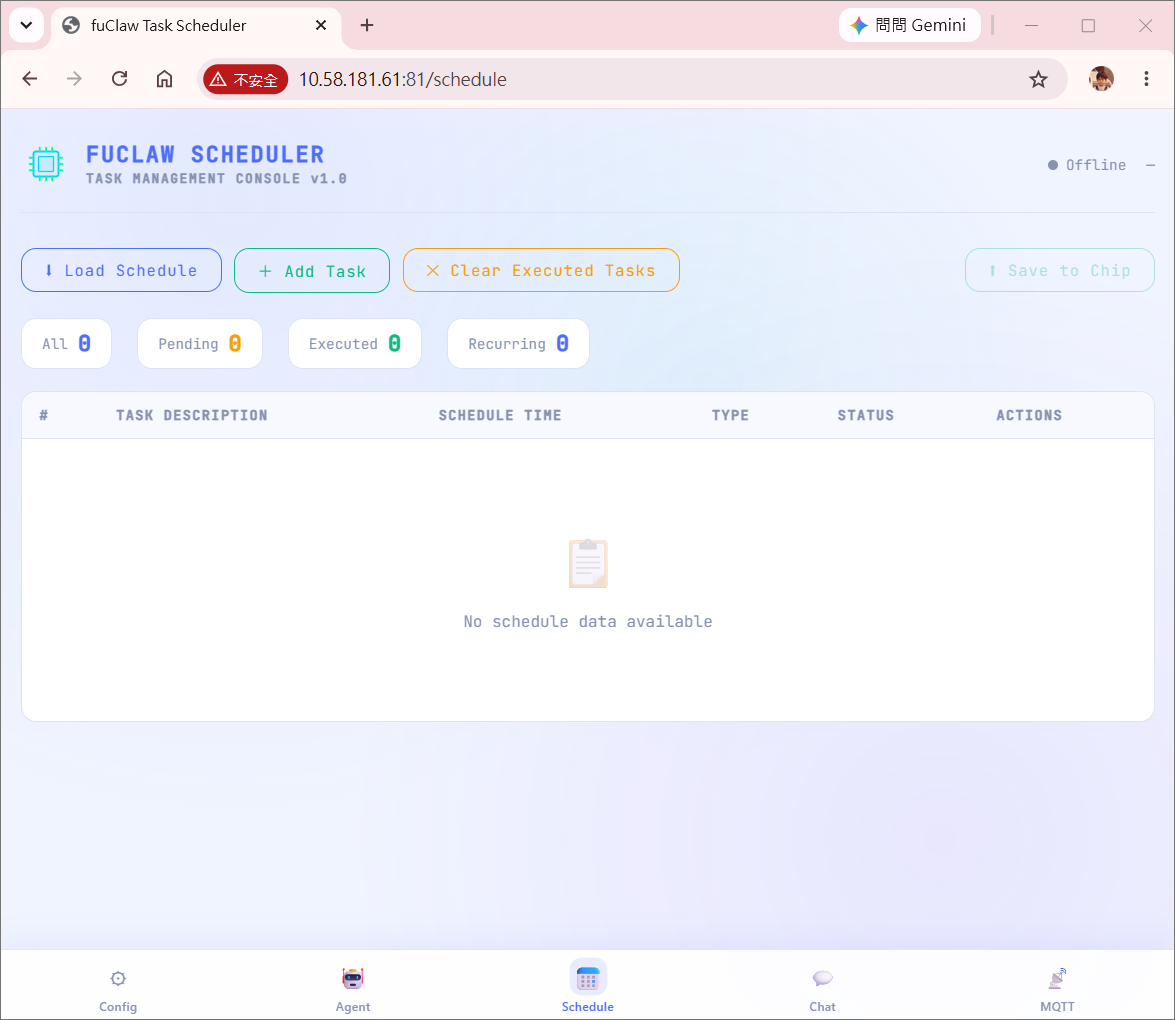This screenshot has height=1020, width=1175.
Task: Click the Load Schedule button
Action: pos(121,270)
